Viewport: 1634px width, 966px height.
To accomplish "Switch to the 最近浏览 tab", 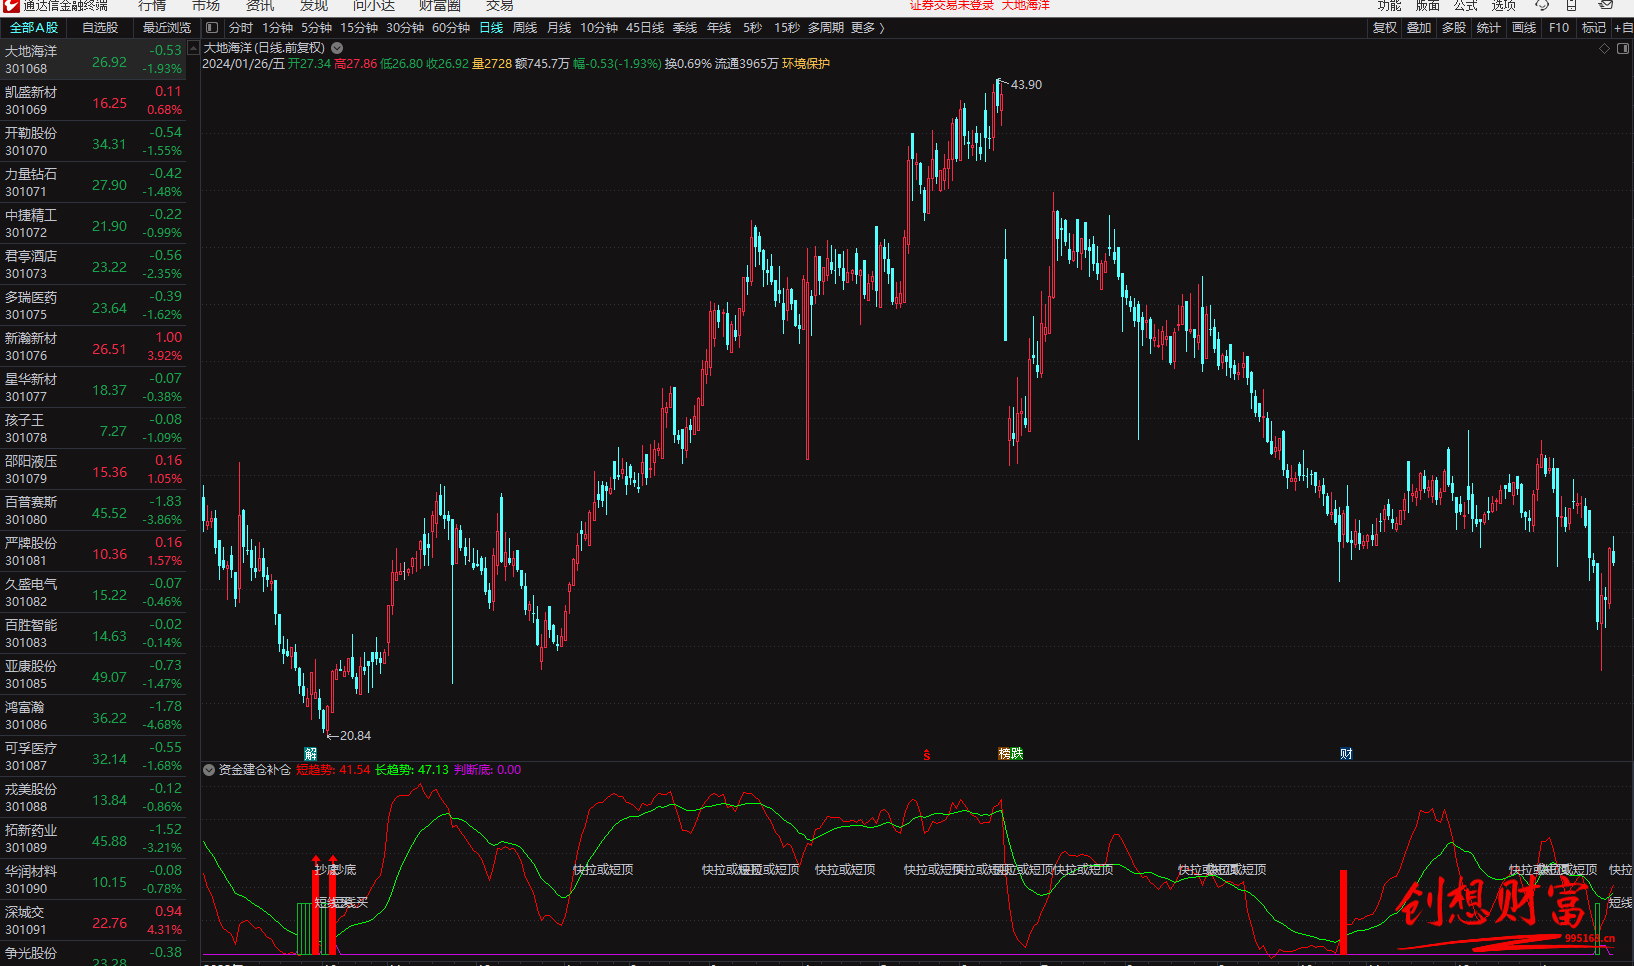I will coord(167,28).
